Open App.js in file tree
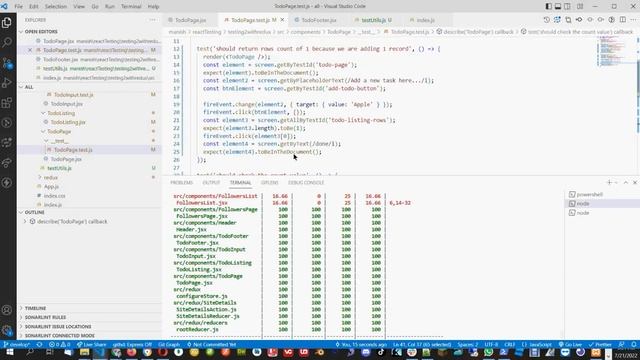 coord(51,187)
